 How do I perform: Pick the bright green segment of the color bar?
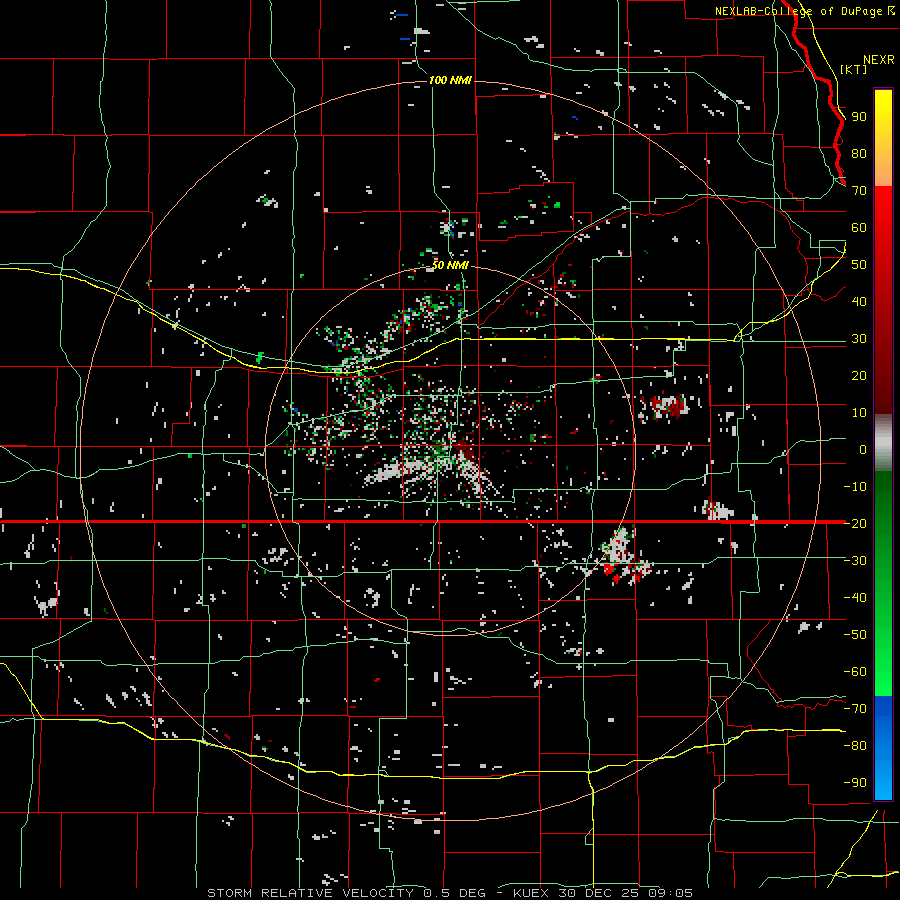click(x=883, y=649)
